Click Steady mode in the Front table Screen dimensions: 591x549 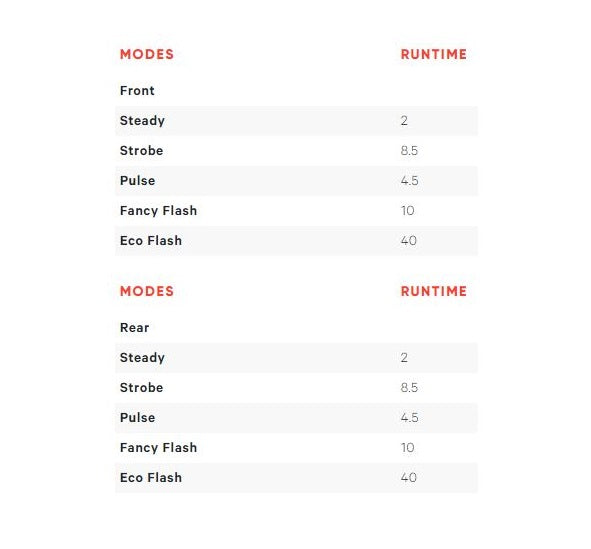click(x=142, y=121)
